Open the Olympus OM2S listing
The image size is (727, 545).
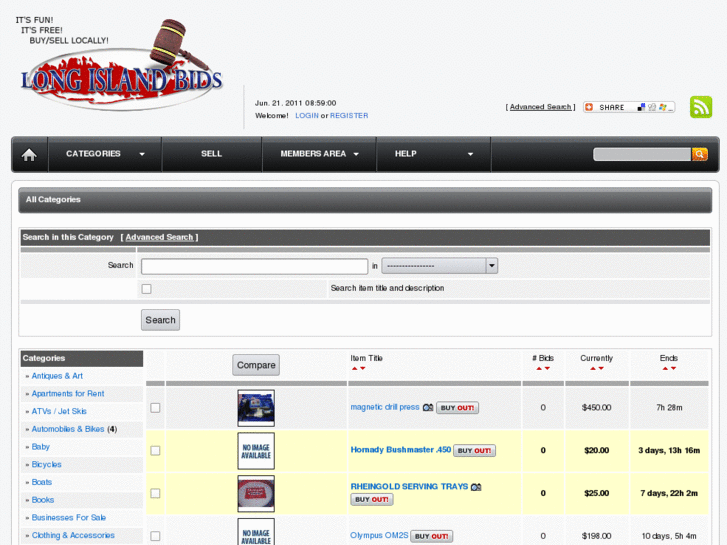tap(379, 536)
